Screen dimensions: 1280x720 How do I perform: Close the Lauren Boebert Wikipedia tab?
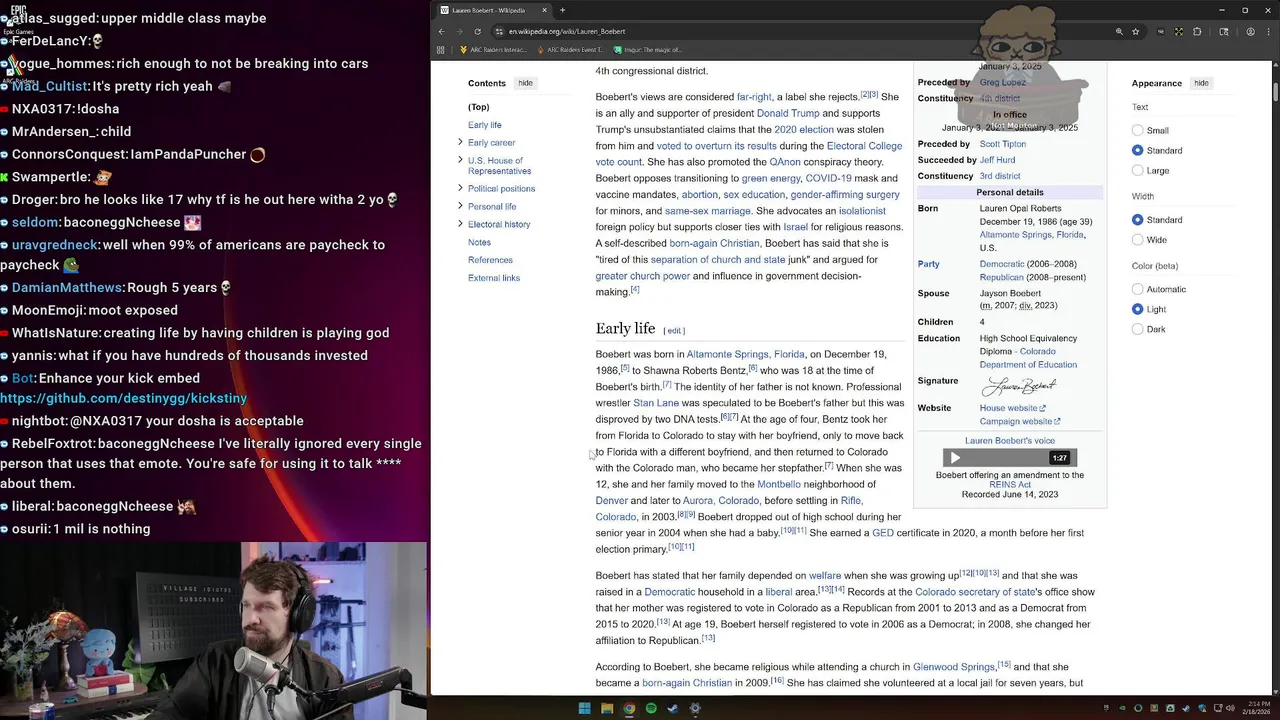pos(545,10)
